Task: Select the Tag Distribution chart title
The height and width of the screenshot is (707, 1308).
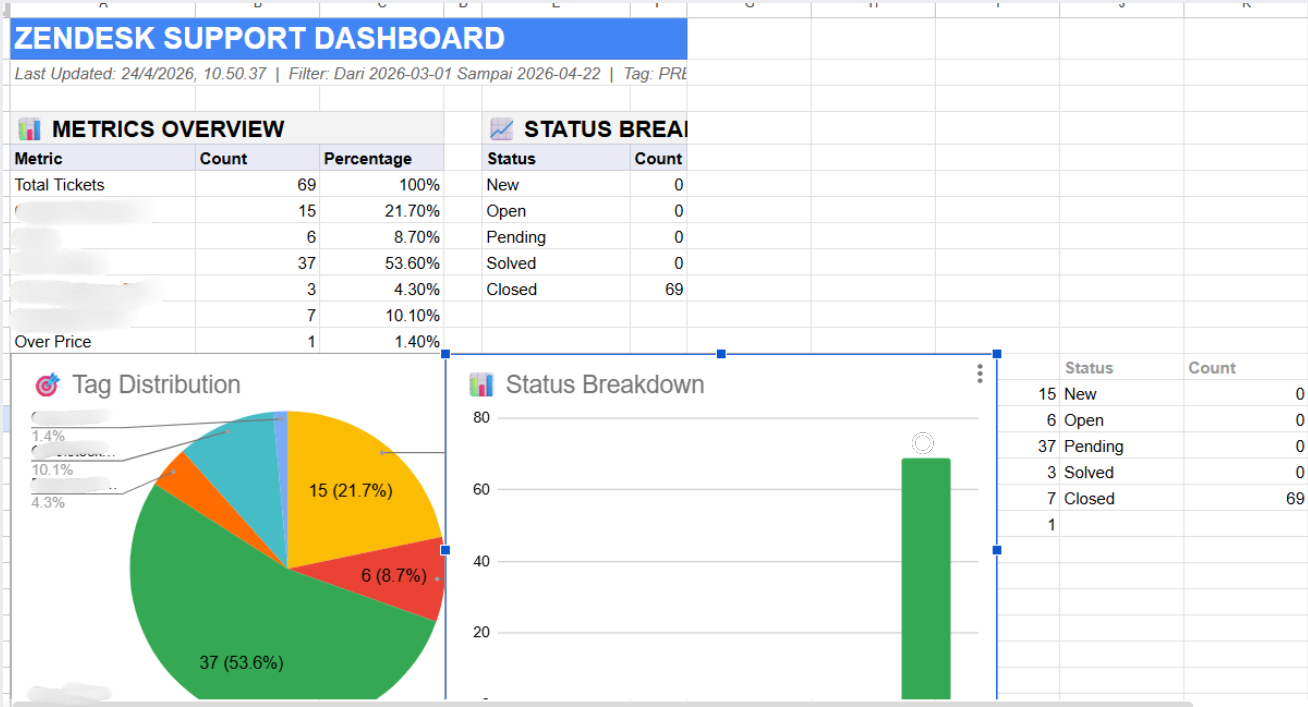Action: [x=156, y=385]
